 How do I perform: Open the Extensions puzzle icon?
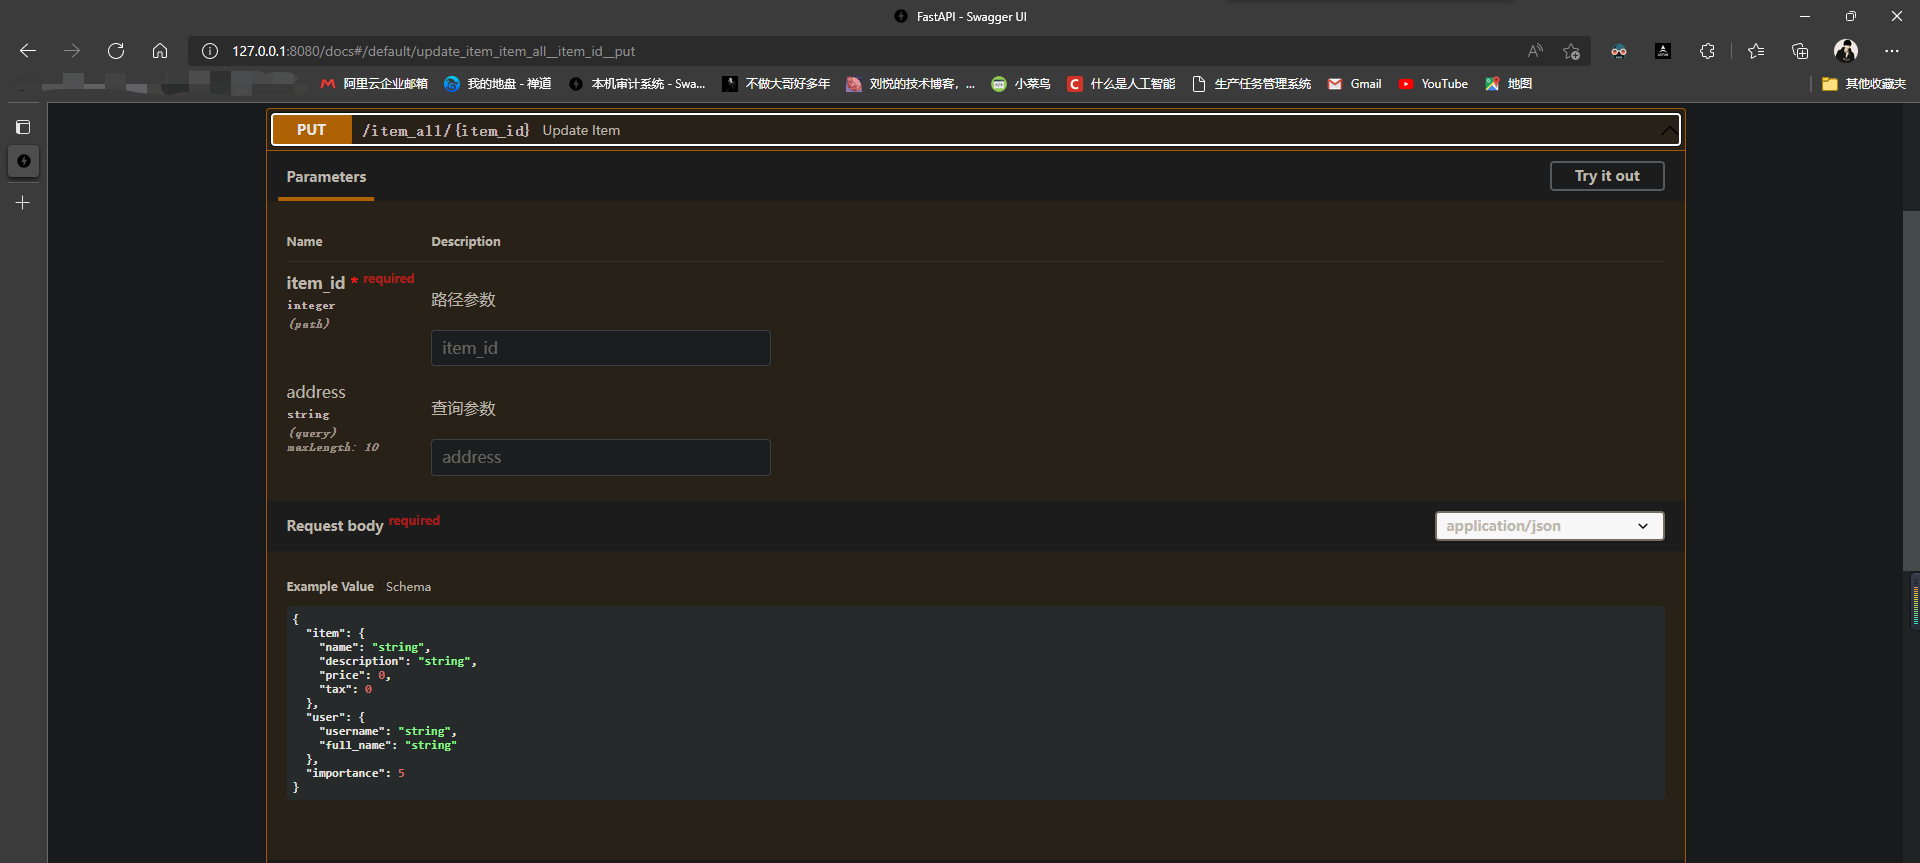1707,51
